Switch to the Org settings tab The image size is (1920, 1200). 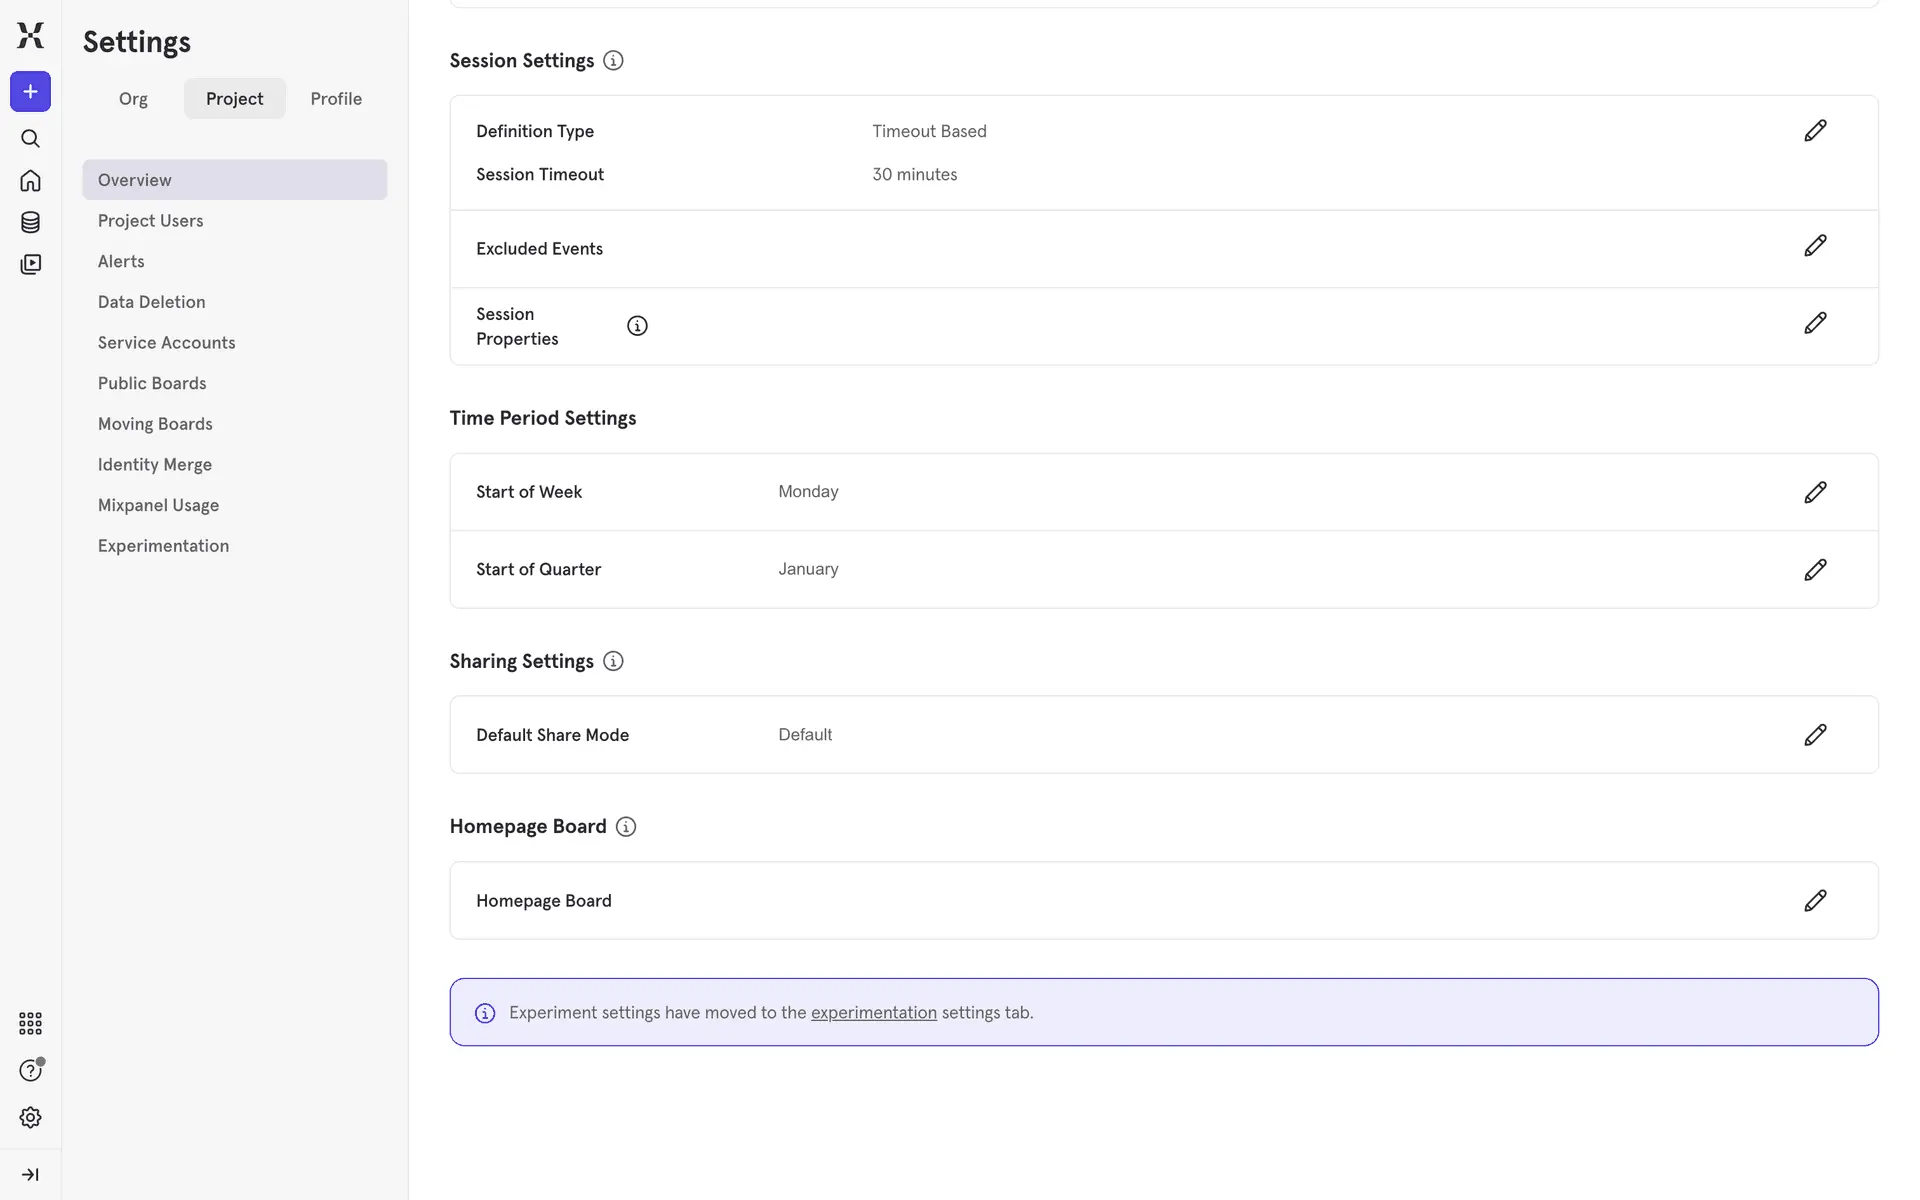(x=133, y=99)
